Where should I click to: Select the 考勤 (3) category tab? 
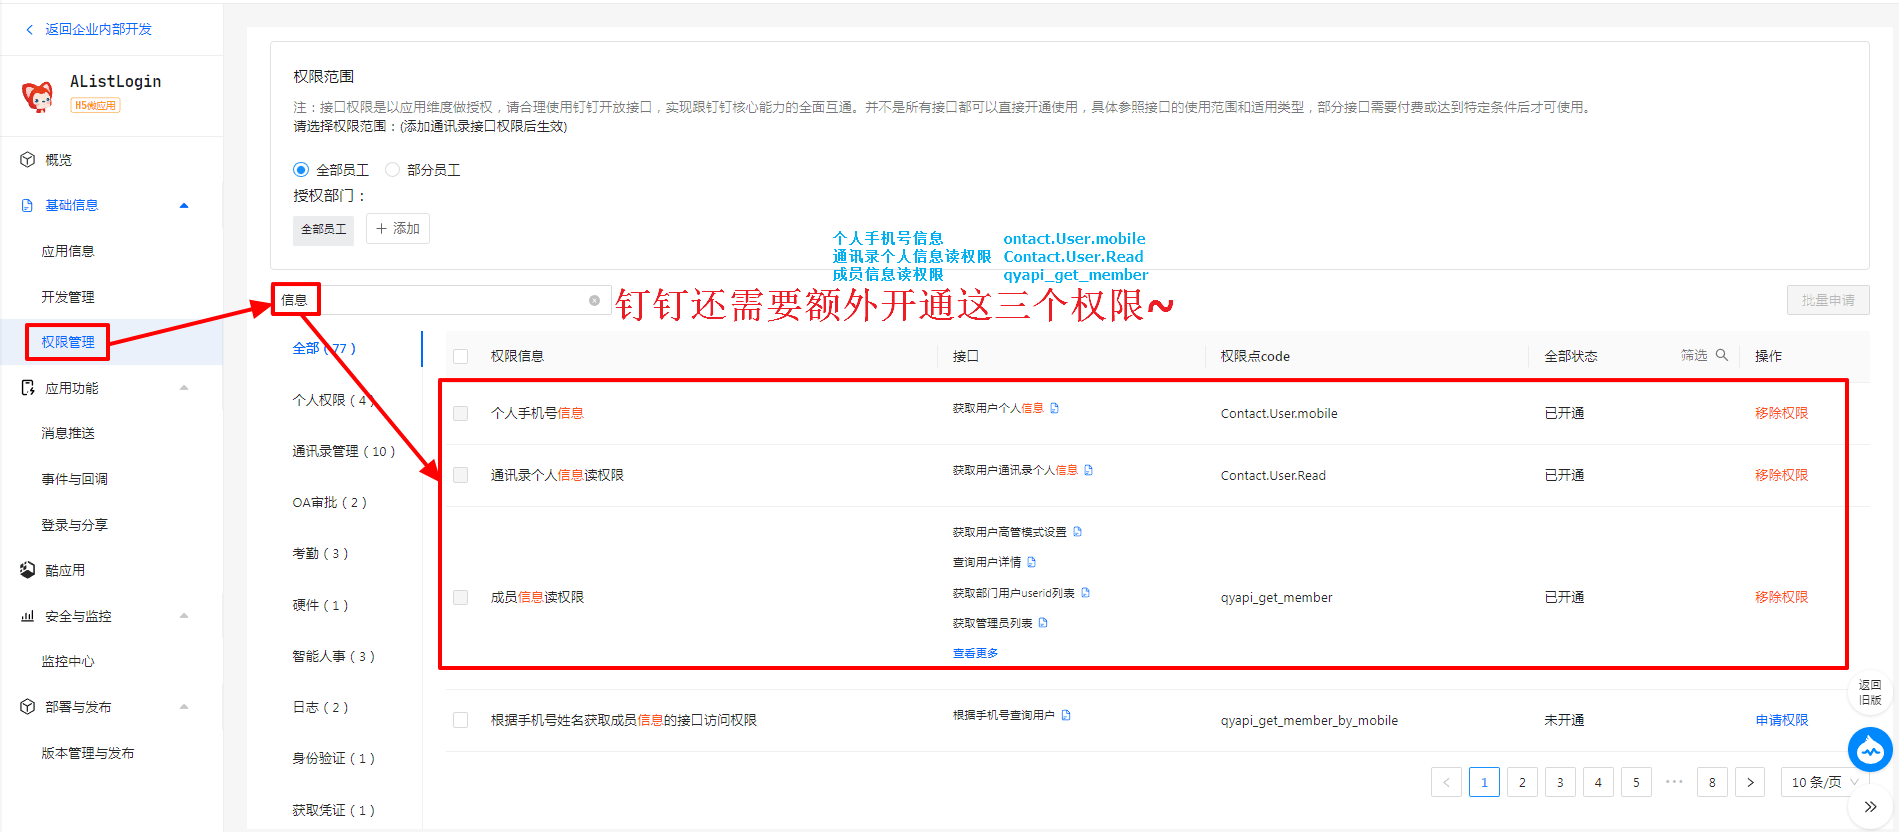320,553
